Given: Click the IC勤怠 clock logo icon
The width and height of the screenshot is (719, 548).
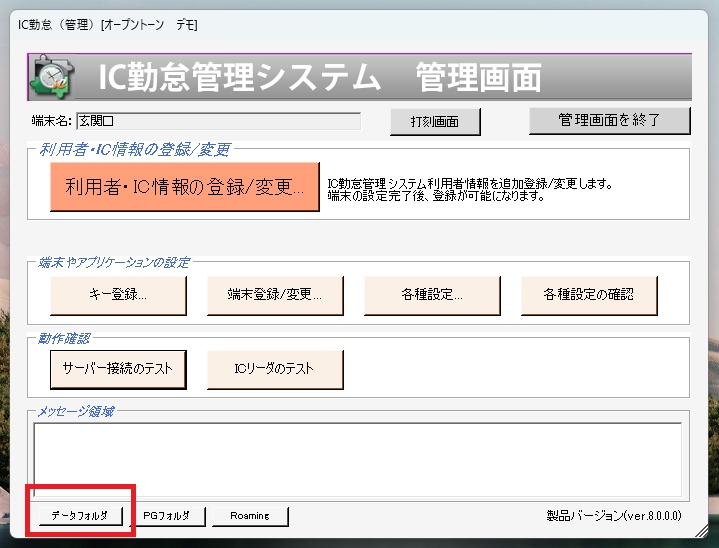Looking at the screenshot, I should coord(52,77).
